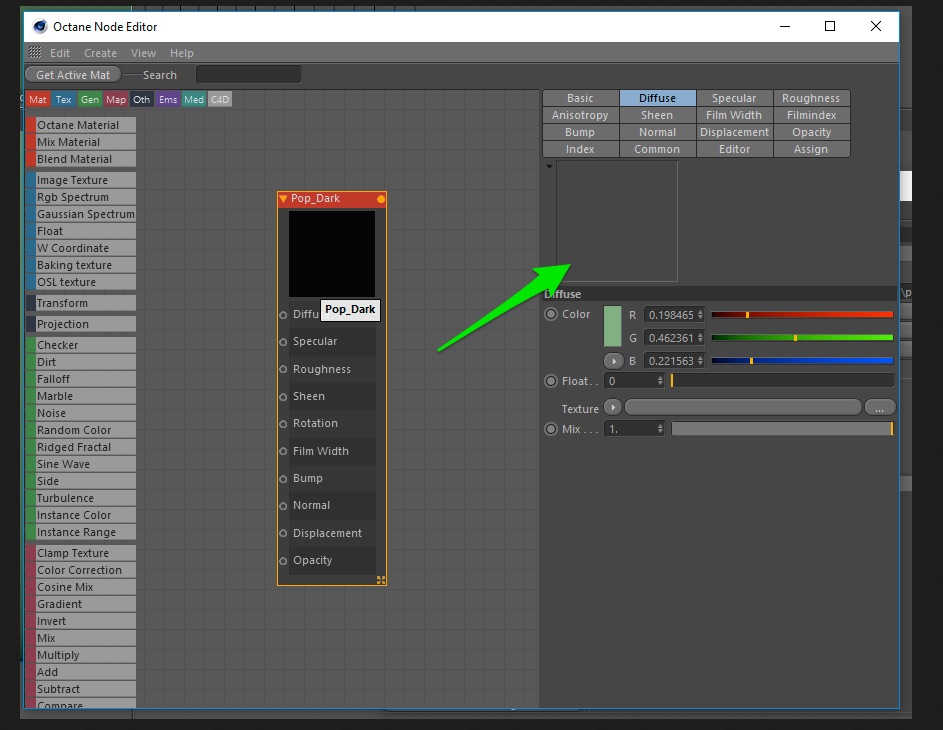Switch to the Basic tab

tap(580, 98)
